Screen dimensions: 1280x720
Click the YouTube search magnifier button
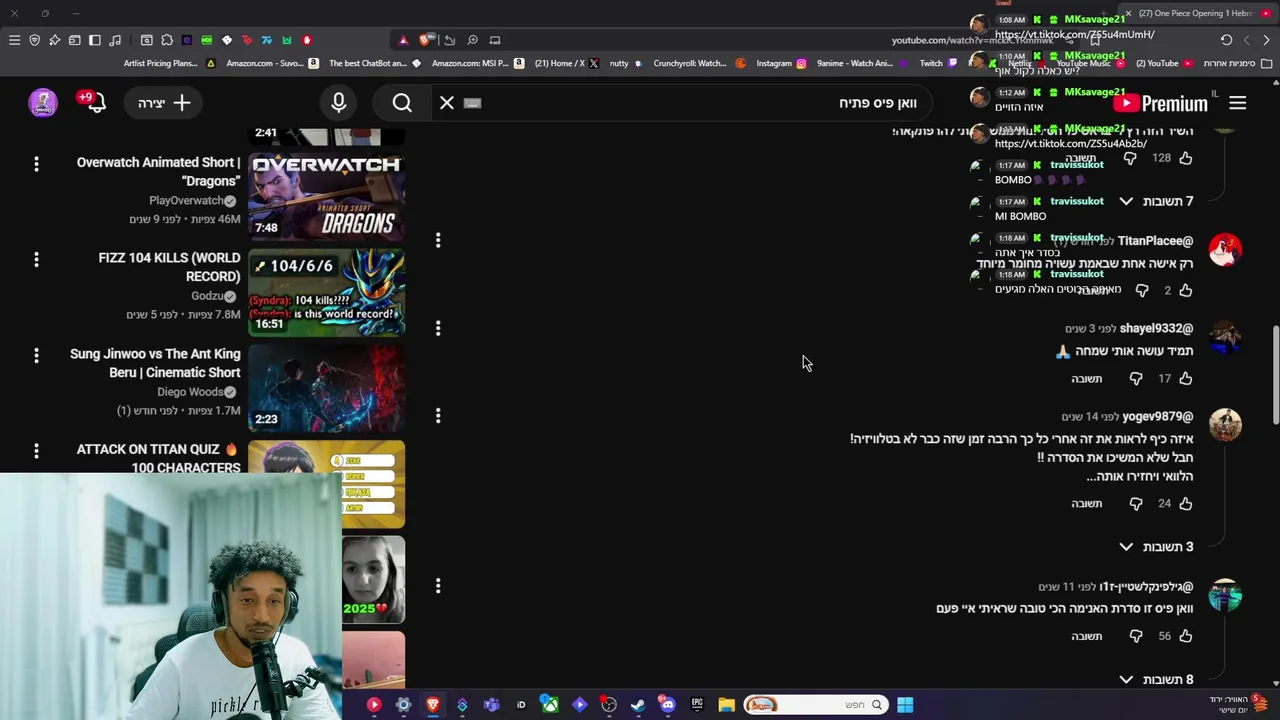click(x=402, y=103)
